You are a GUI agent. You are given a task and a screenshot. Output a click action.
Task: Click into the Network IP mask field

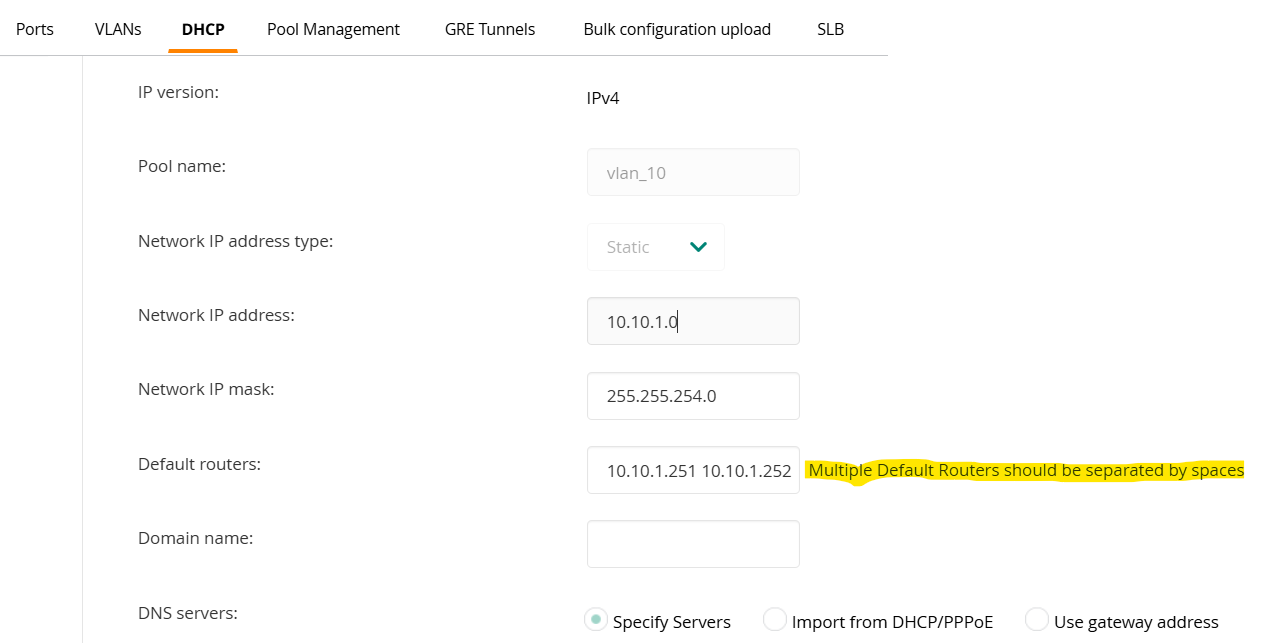(693, 396)
